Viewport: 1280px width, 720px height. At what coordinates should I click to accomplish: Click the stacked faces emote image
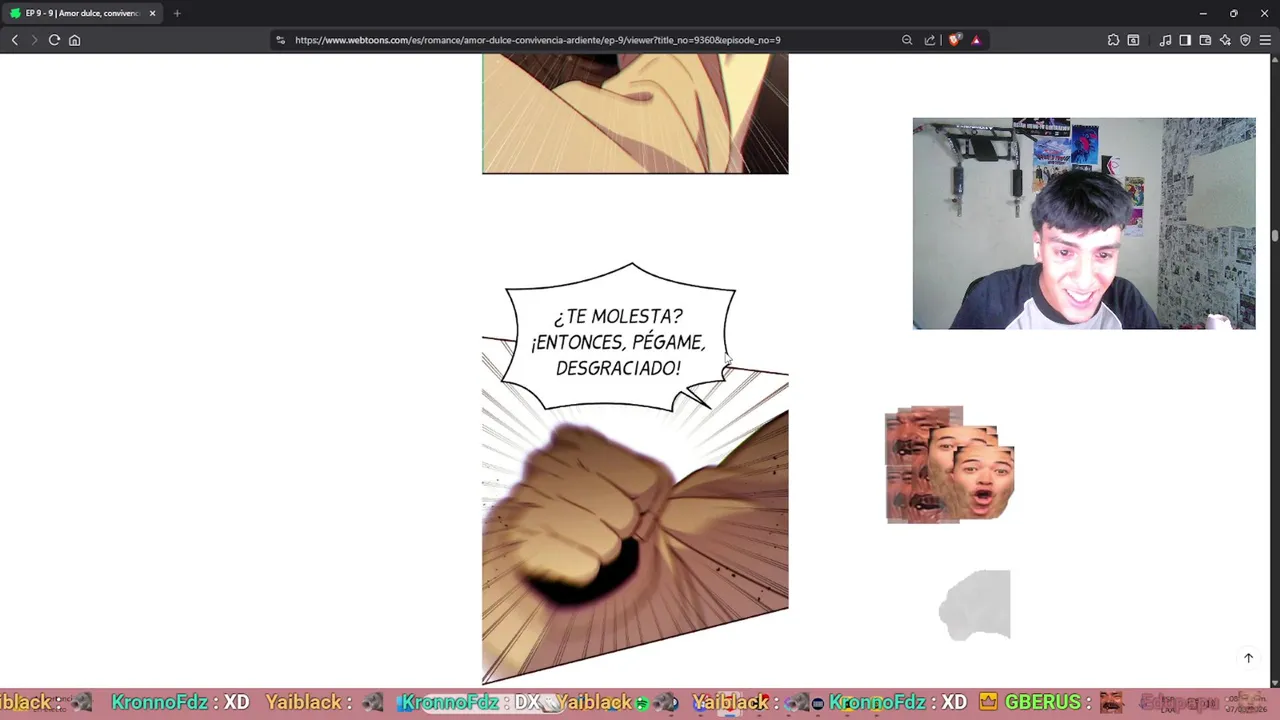[x=949, y=464]
